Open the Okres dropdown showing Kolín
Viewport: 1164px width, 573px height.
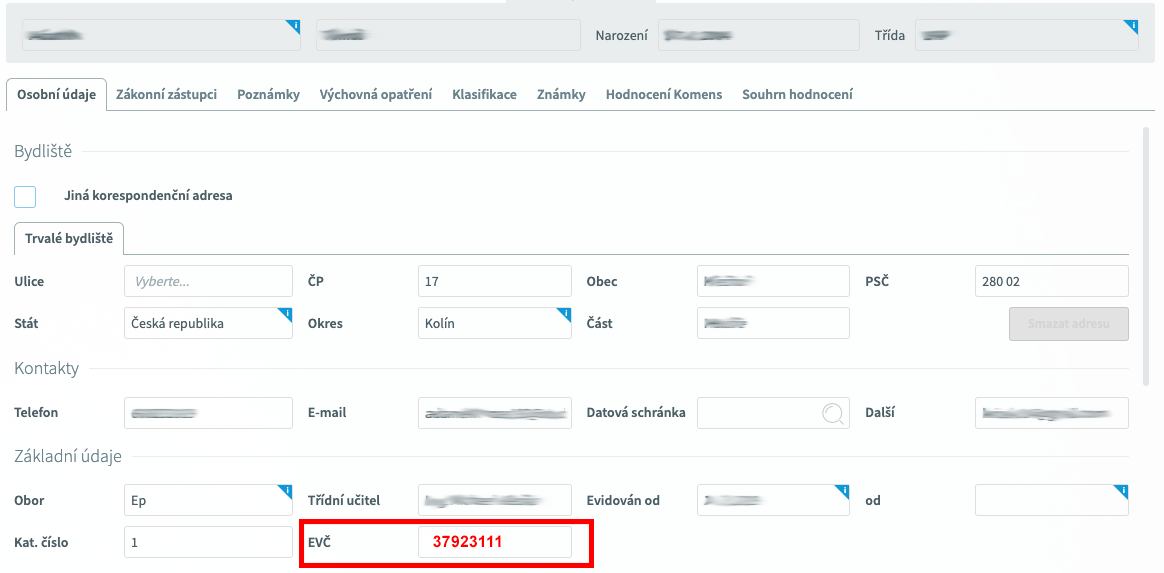click(494, 324)
